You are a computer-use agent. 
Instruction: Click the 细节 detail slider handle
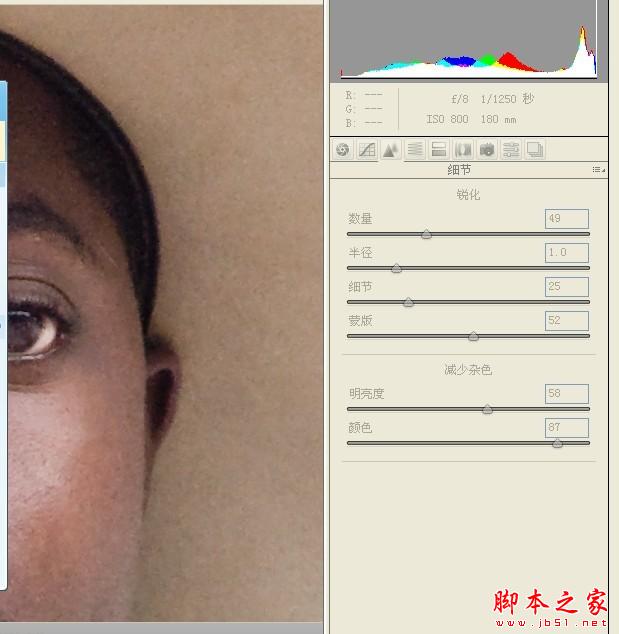click(408, 302)
